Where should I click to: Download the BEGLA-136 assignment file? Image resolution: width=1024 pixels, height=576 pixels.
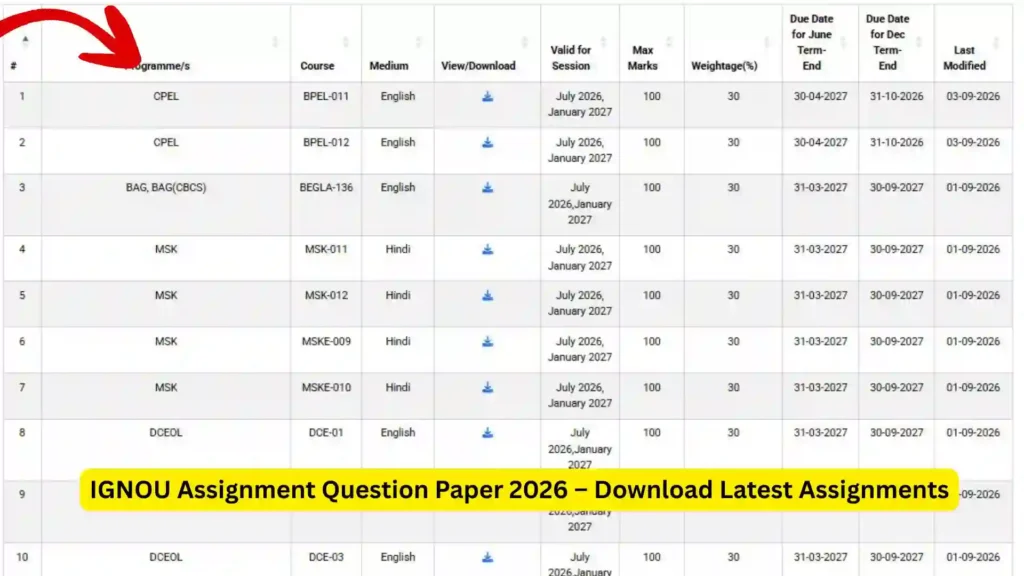pos(487,187)
